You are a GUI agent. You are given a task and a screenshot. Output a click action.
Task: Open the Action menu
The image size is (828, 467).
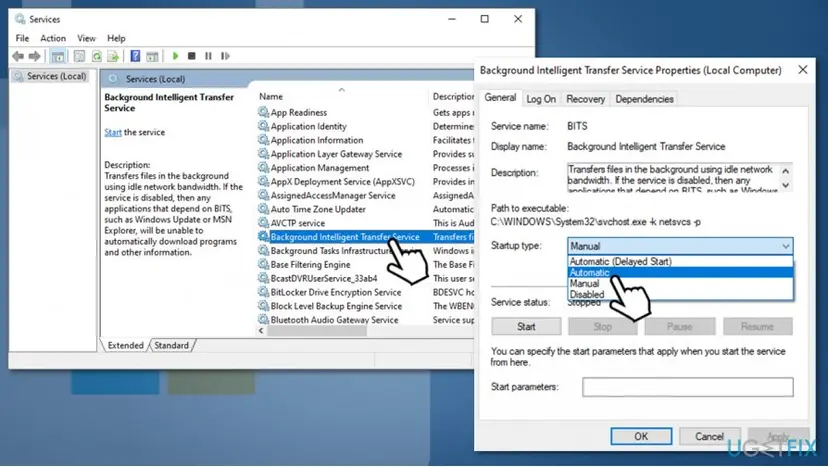53,38
